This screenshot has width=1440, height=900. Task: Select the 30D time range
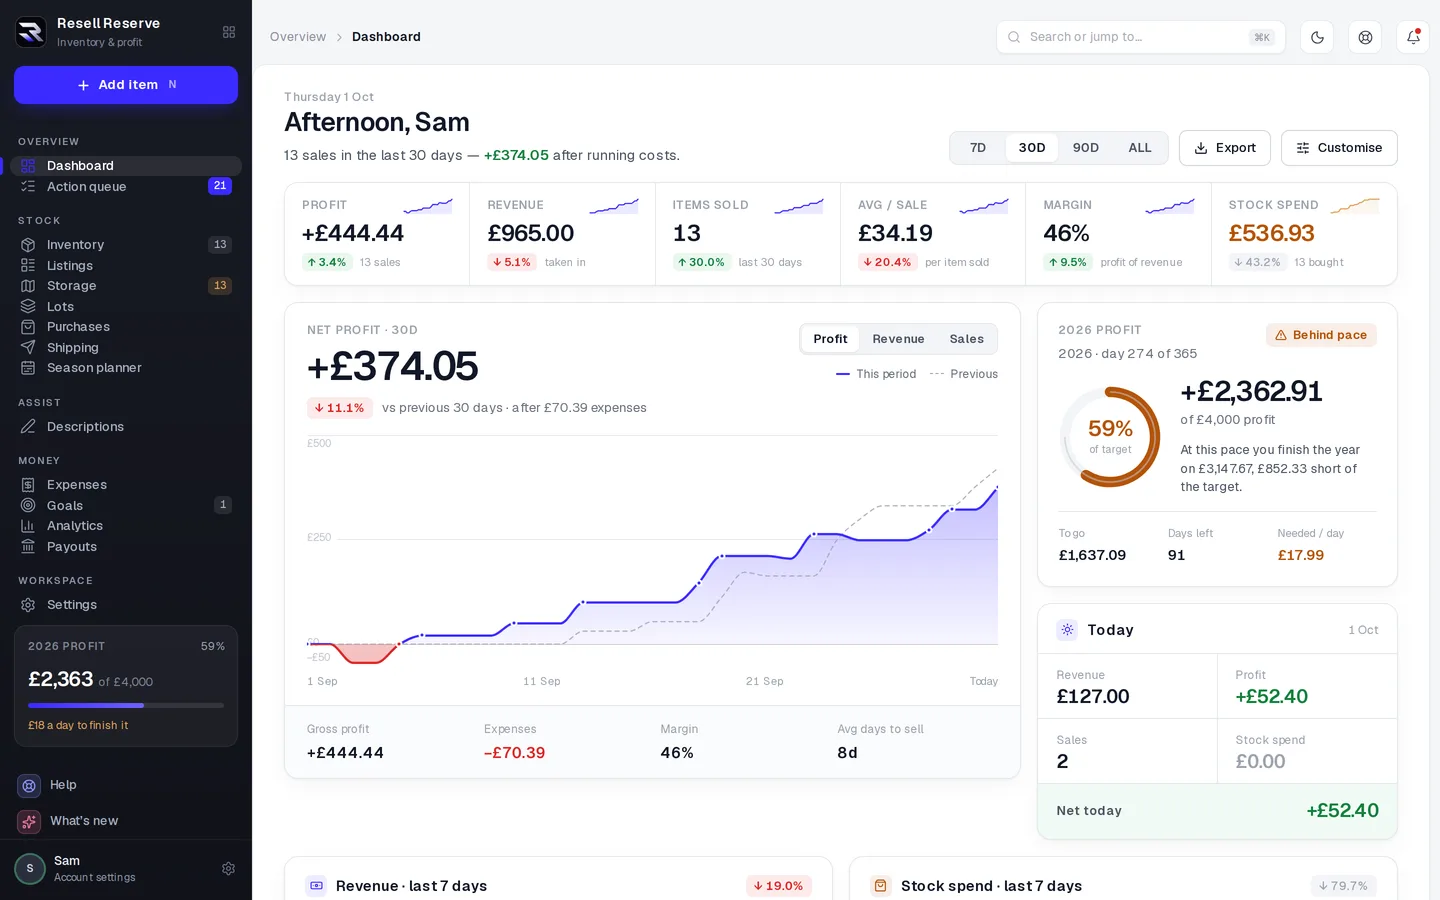coord(1032,148)
